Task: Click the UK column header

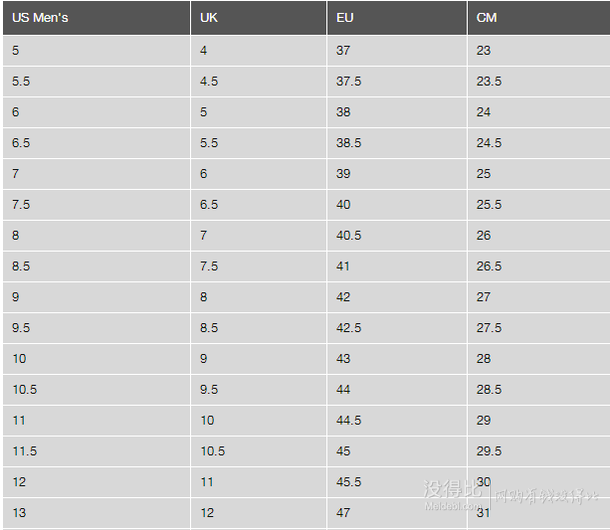Action: pyautogui.click(x=258, y=18)
